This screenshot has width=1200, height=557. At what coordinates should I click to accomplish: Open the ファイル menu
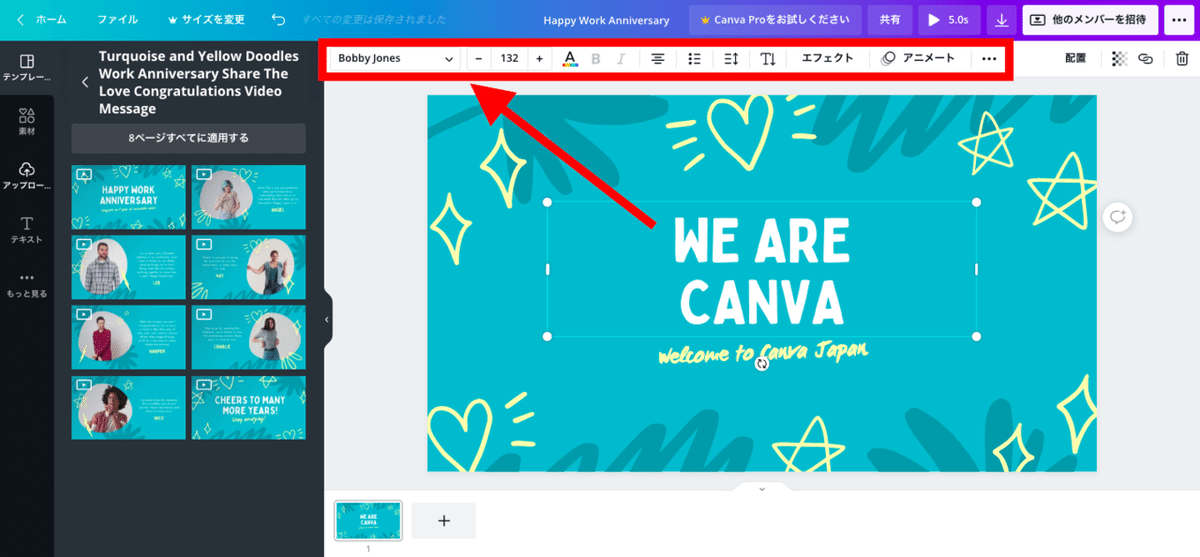pyautogui.click(x=118, y=20)
